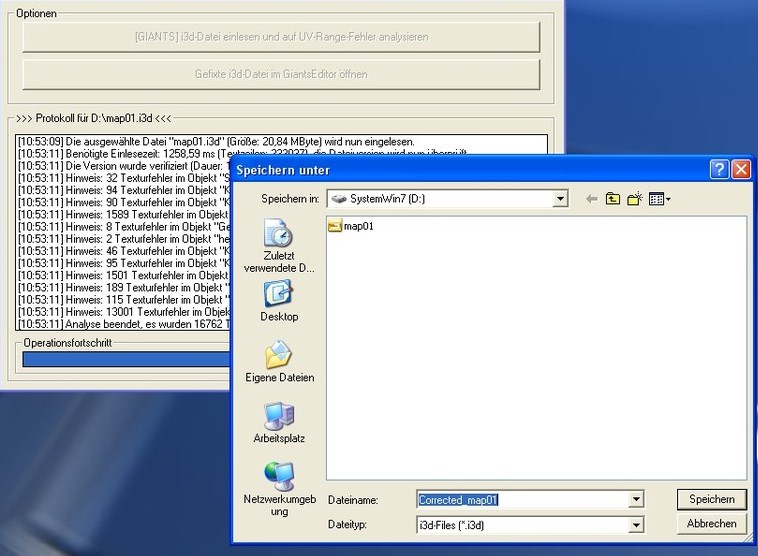Open Eigene Dateien from places bar
This screenshot has height=556, width=758.
click(279, 361)
